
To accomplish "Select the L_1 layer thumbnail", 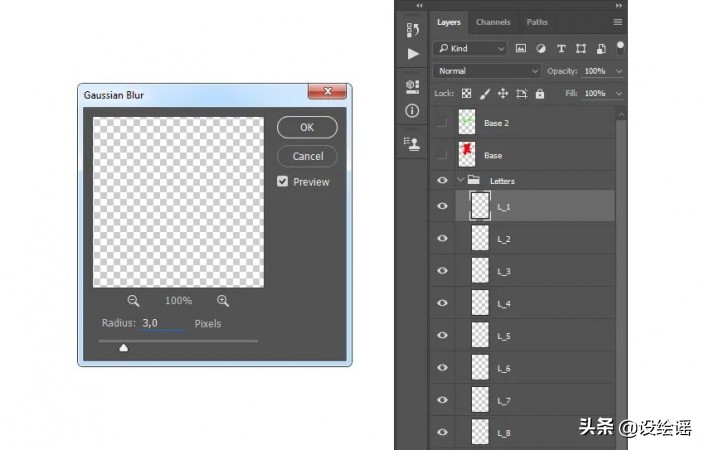I will 480,206.
